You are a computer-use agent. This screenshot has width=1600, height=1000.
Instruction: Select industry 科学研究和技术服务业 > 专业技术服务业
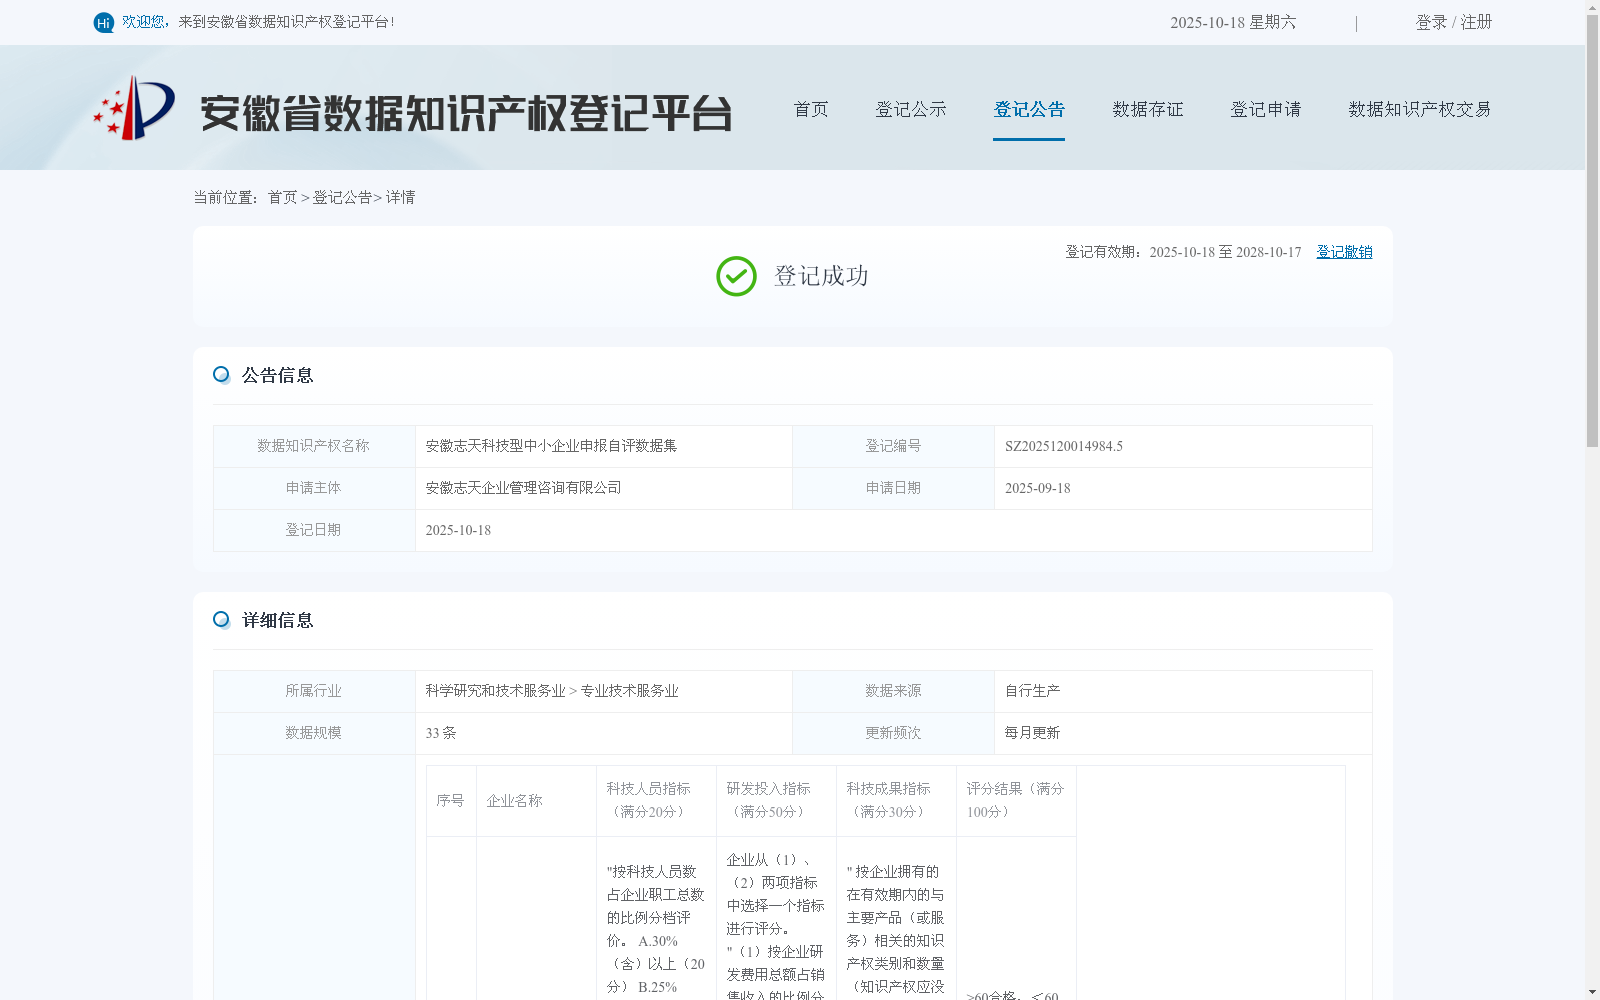[x=552, y=691]
